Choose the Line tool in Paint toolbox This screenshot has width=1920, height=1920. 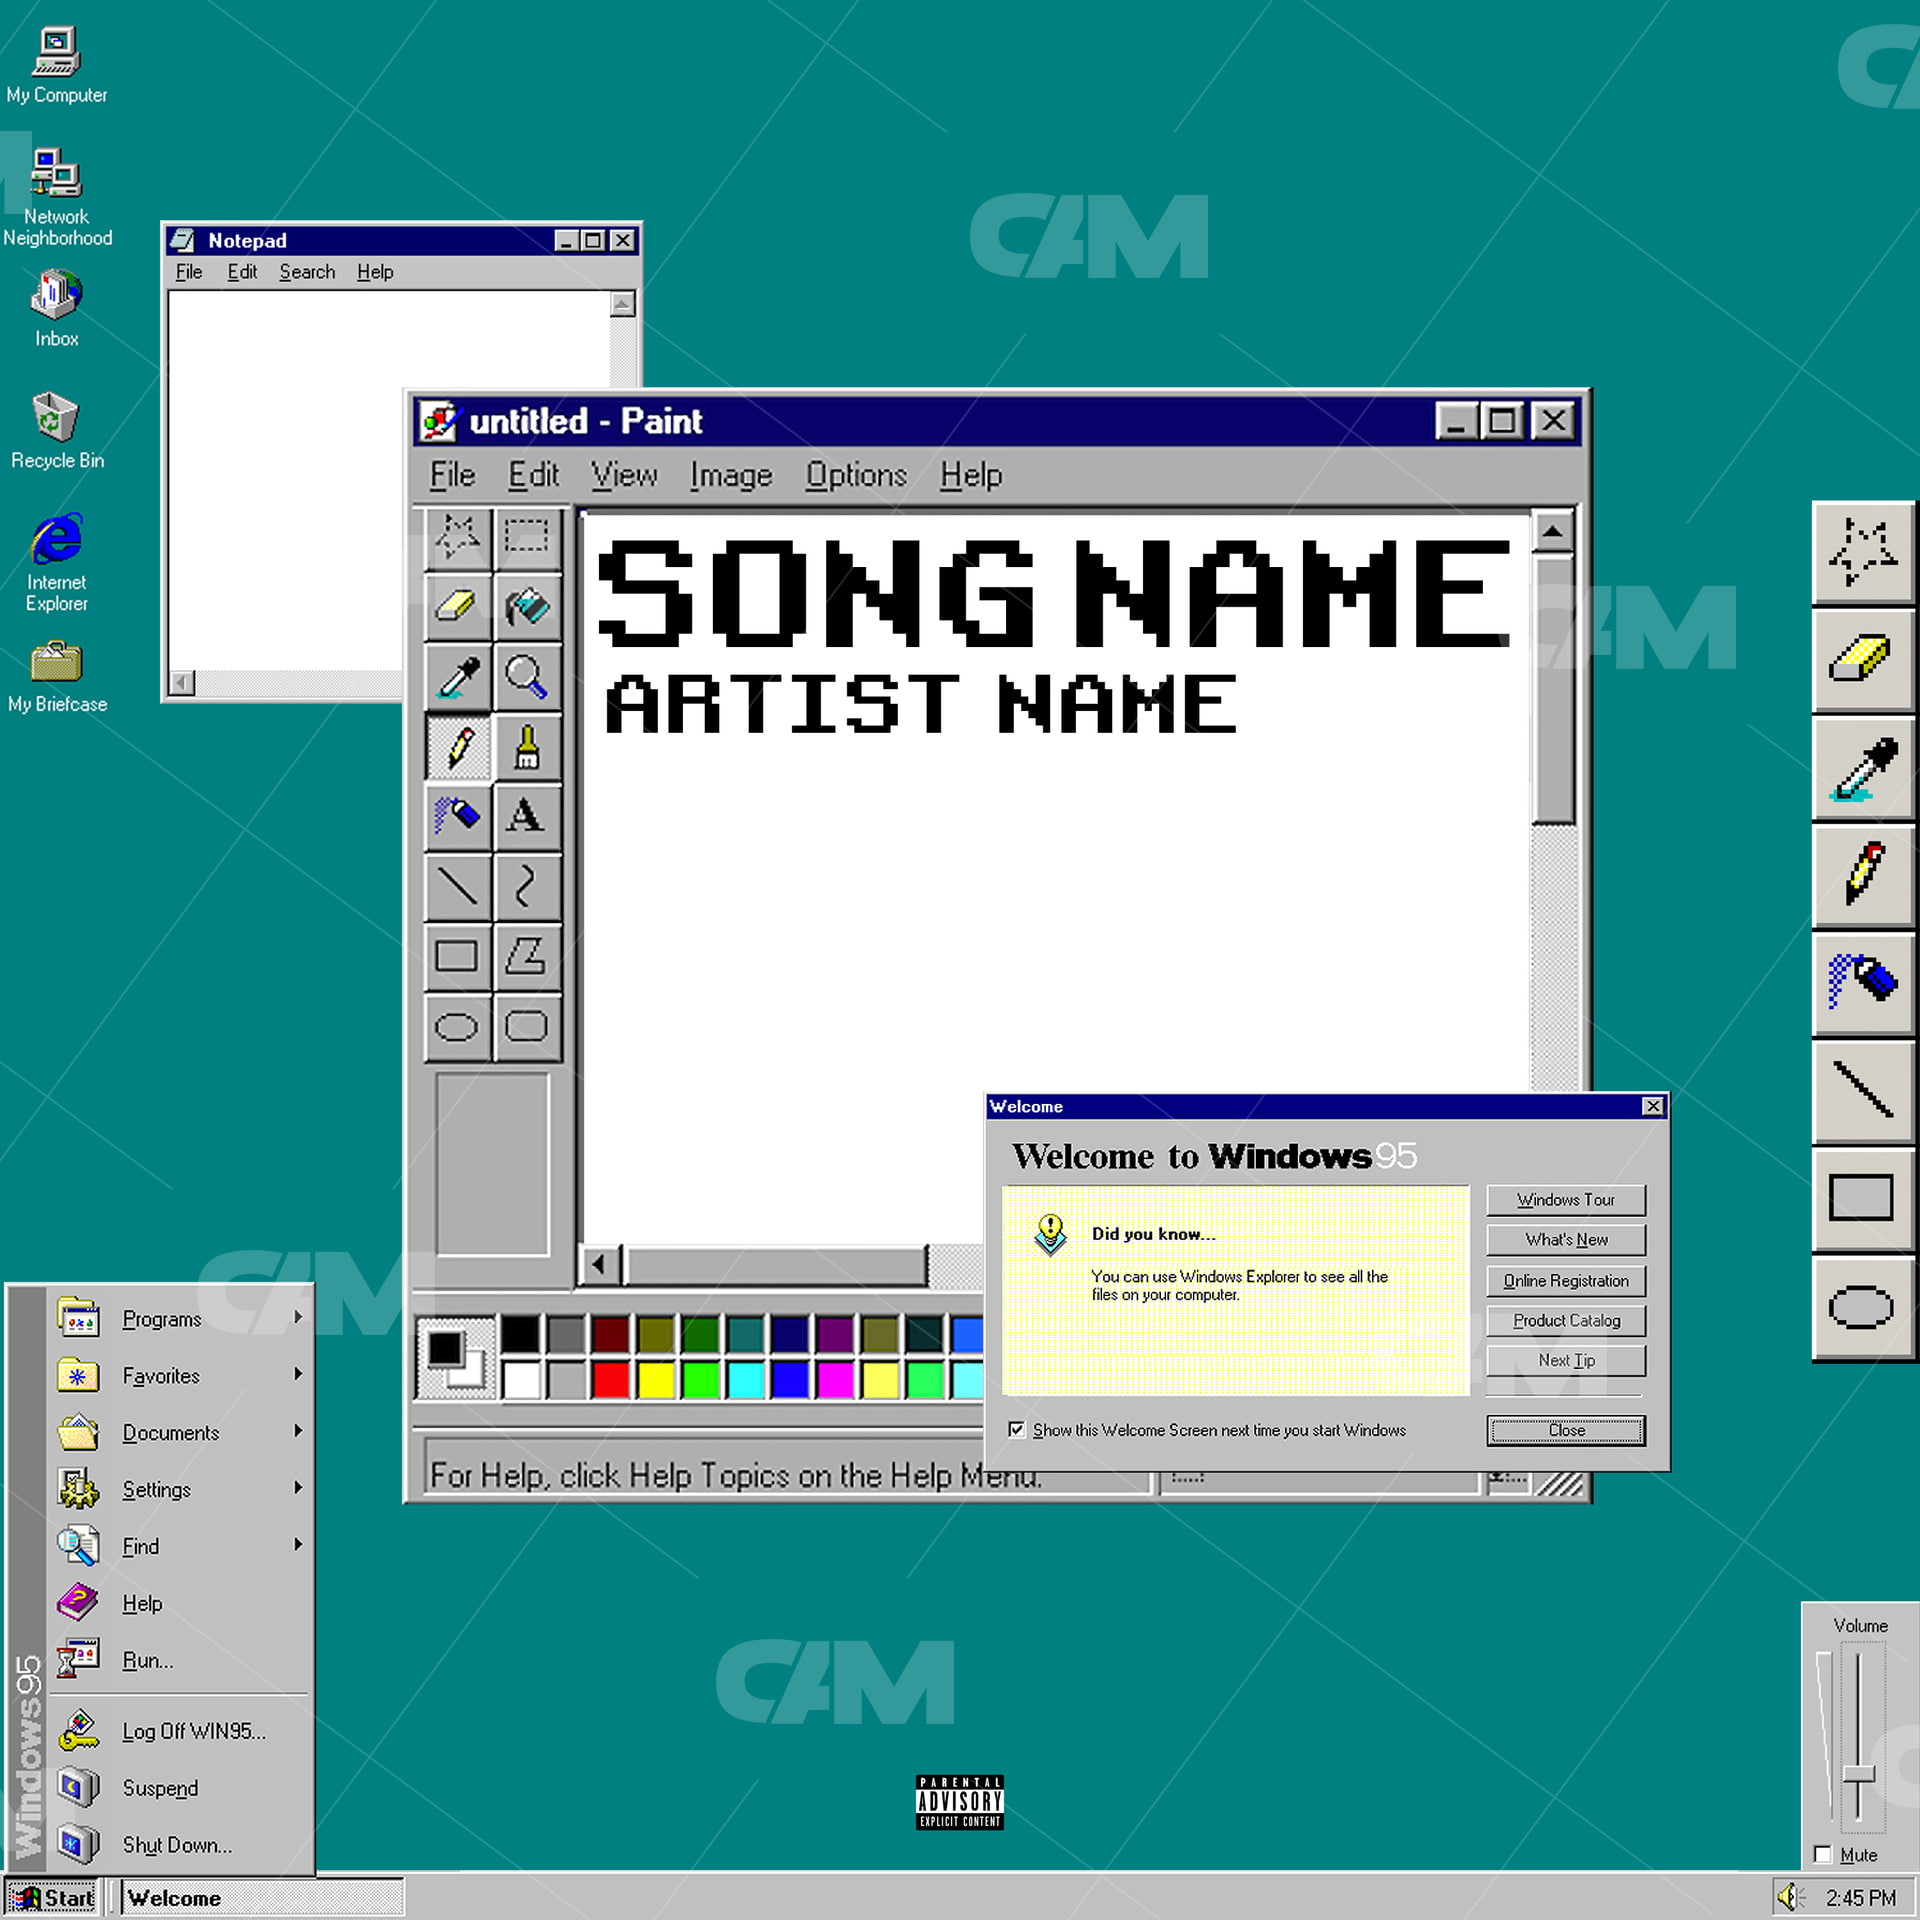[457, 886]
